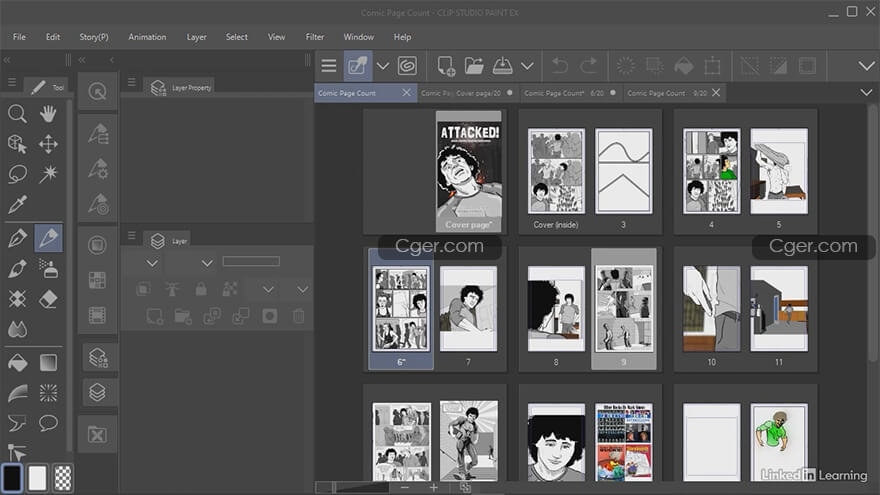Expand dropdown next to highlighted pen icon
Viewport: 880px width, 495px height.
tap(383, 66)
